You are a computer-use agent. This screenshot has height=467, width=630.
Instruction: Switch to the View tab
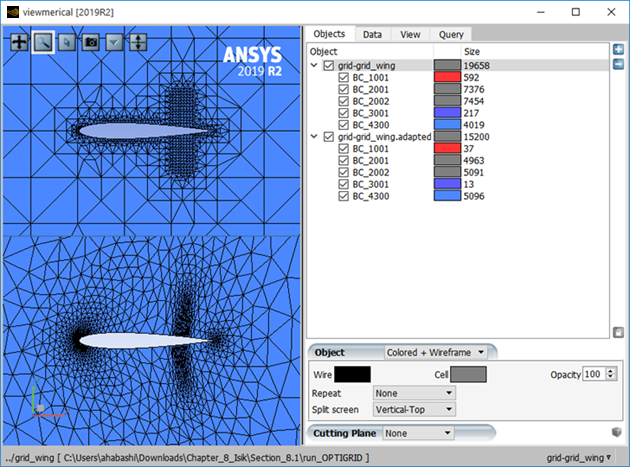point(410,35)
